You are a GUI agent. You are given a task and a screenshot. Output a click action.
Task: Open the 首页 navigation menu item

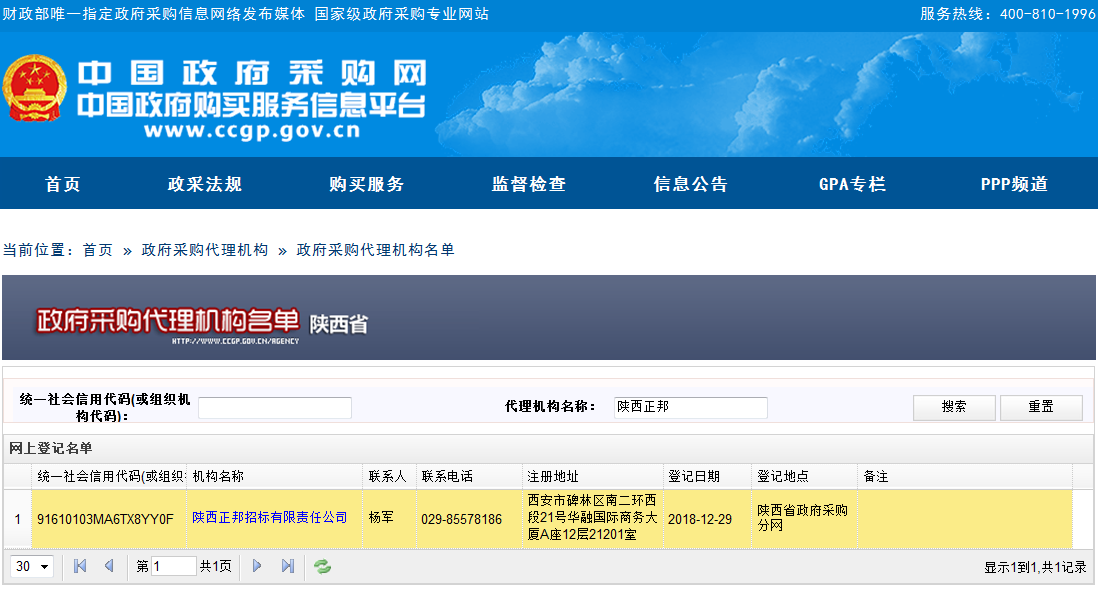63,184
